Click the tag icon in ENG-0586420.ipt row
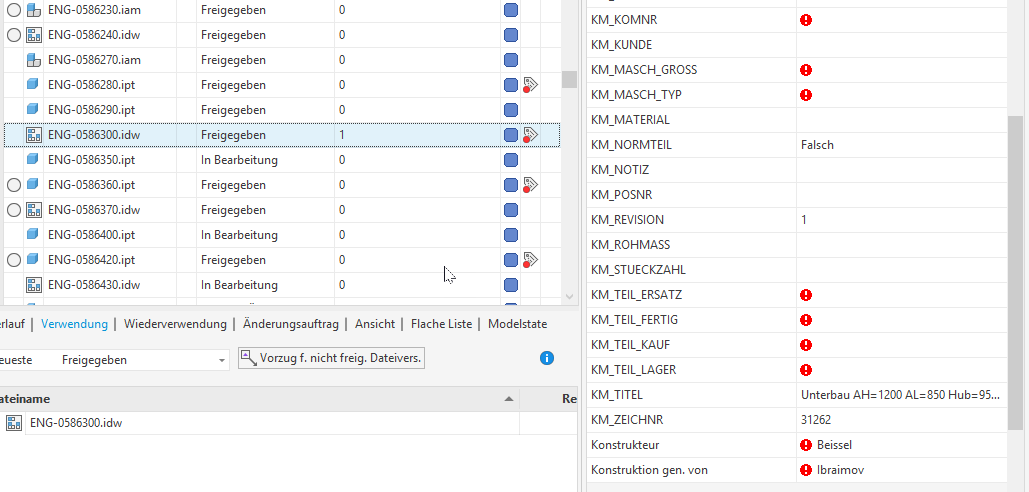The image size is (1029, 492). [x=531, y=260]
